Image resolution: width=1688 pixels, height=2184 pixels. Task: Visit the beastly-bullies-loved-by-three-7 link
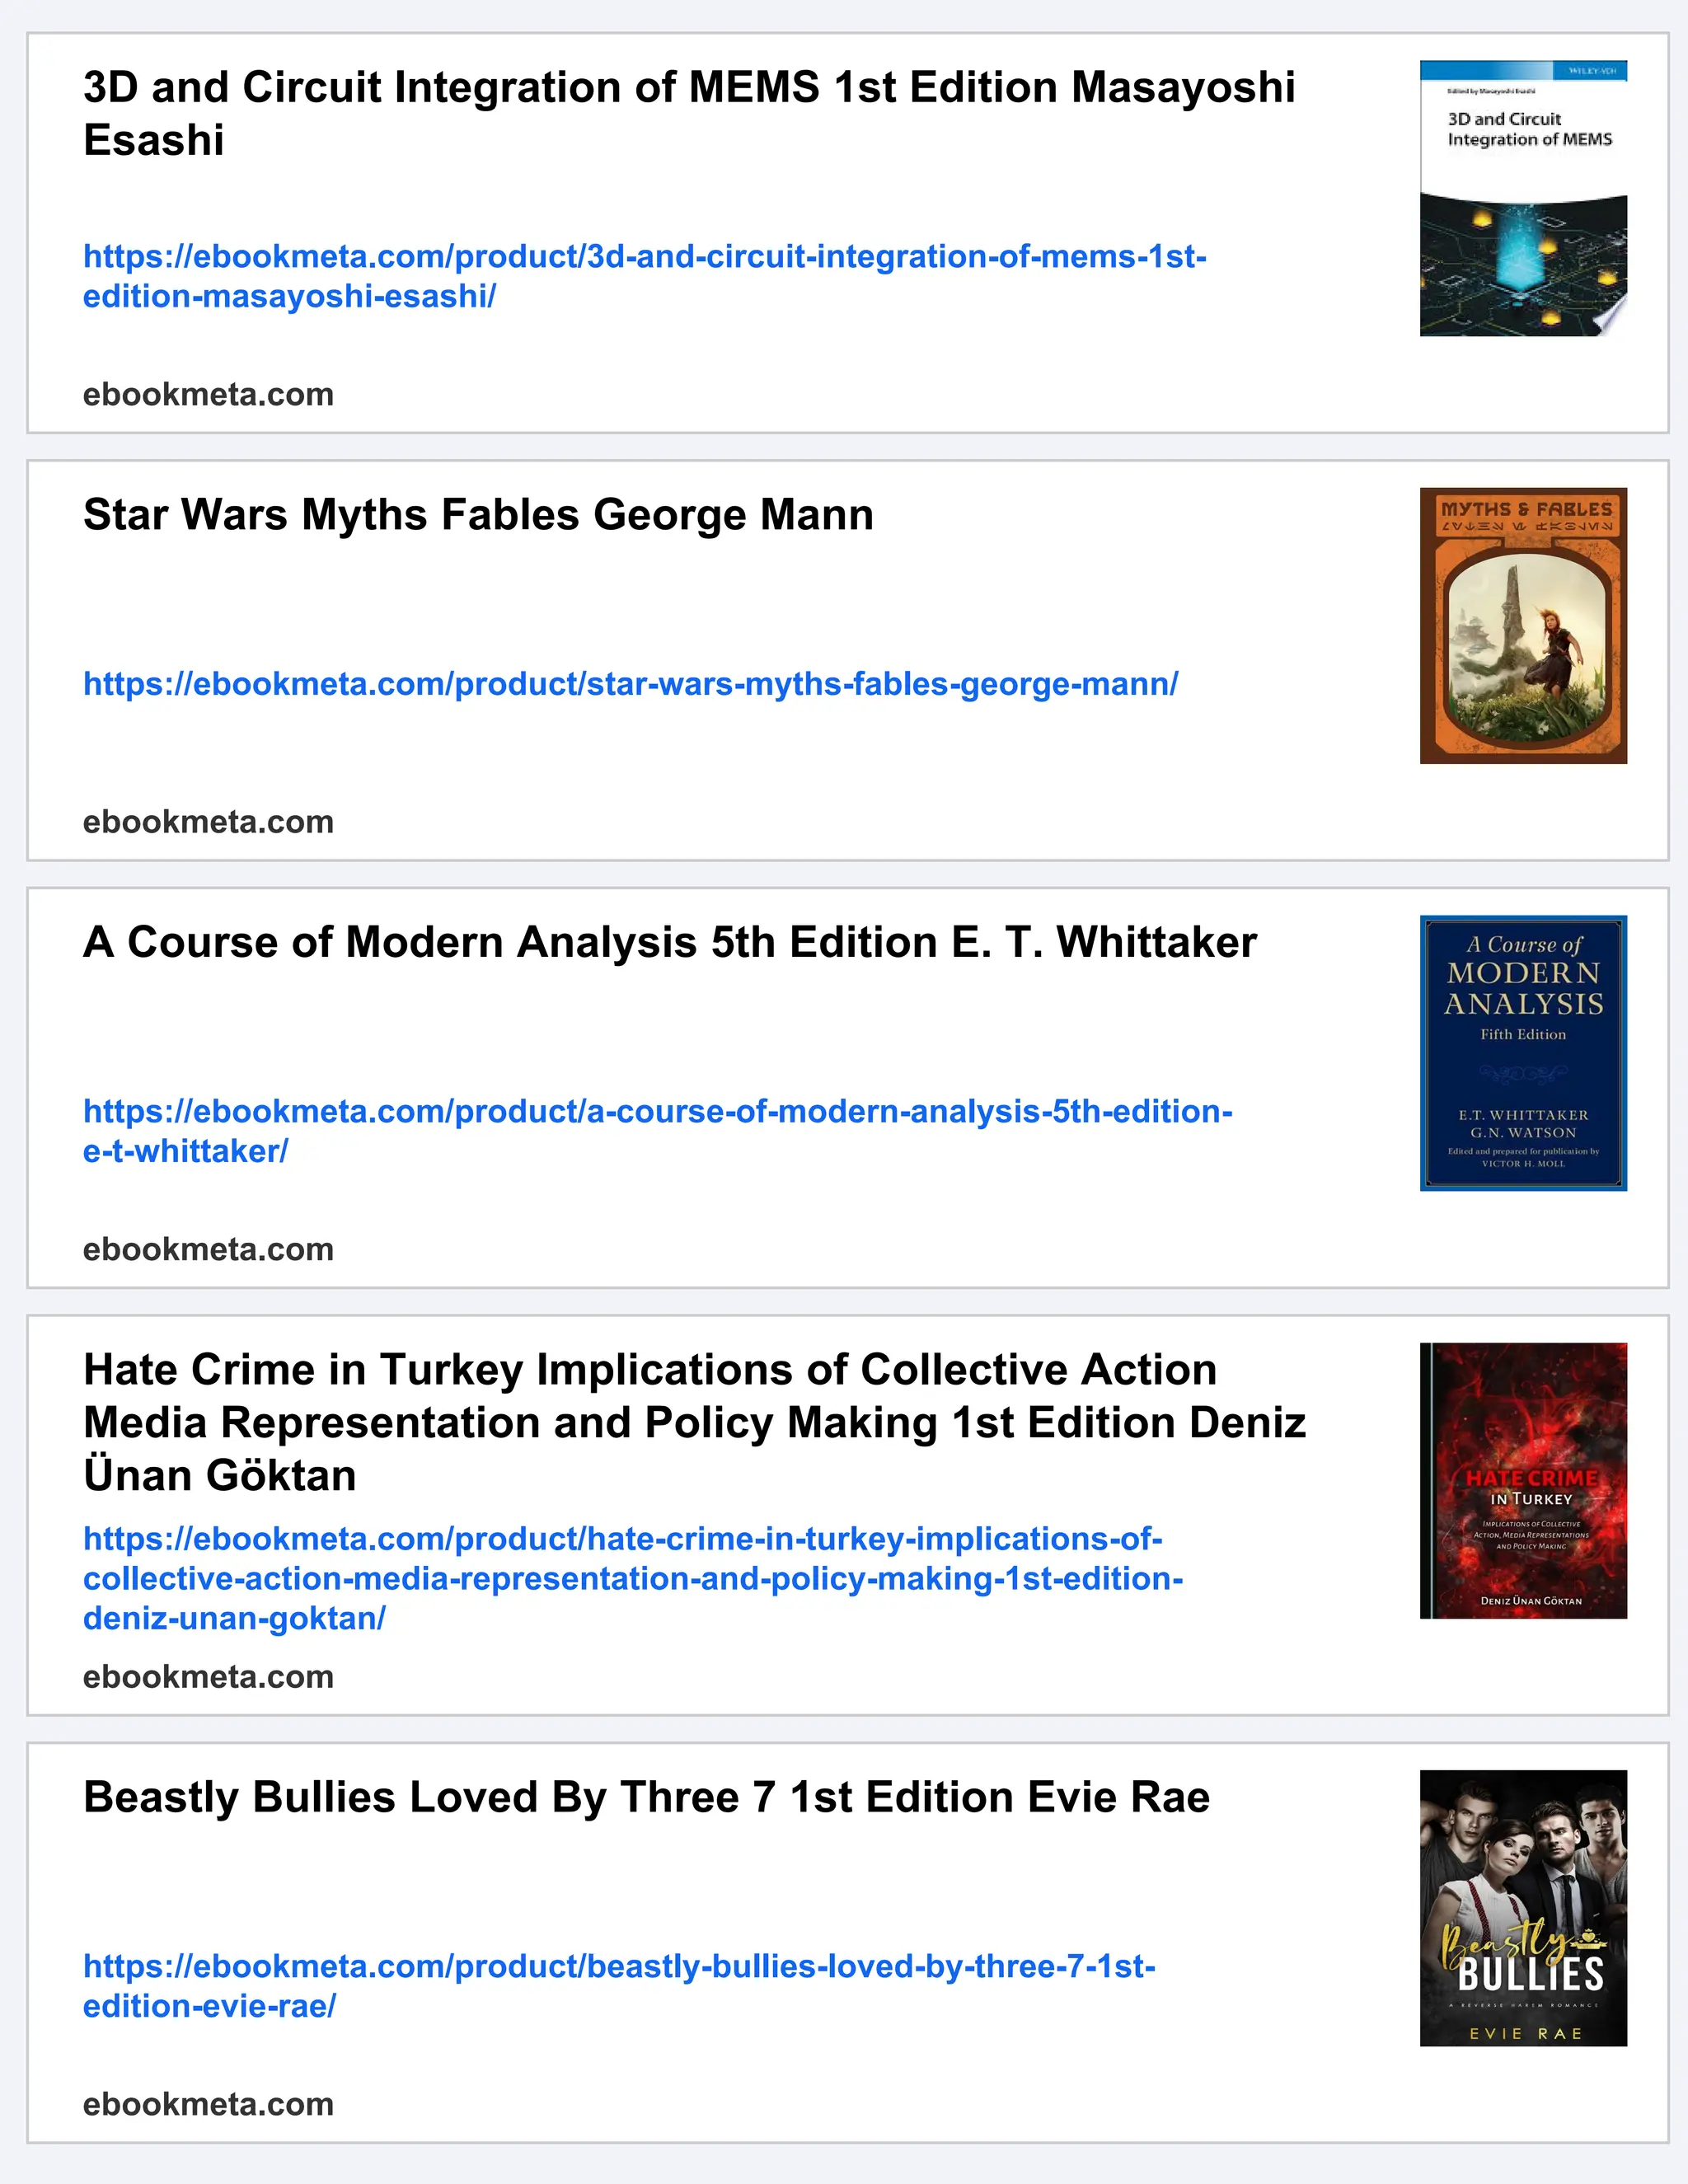[619, 1986]
